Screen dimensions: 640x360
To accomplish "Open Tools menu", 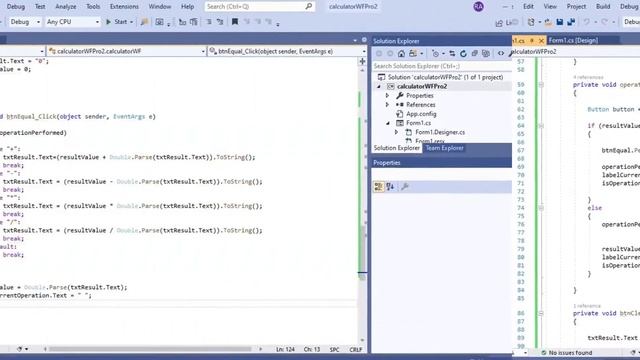I will (93, 7).
